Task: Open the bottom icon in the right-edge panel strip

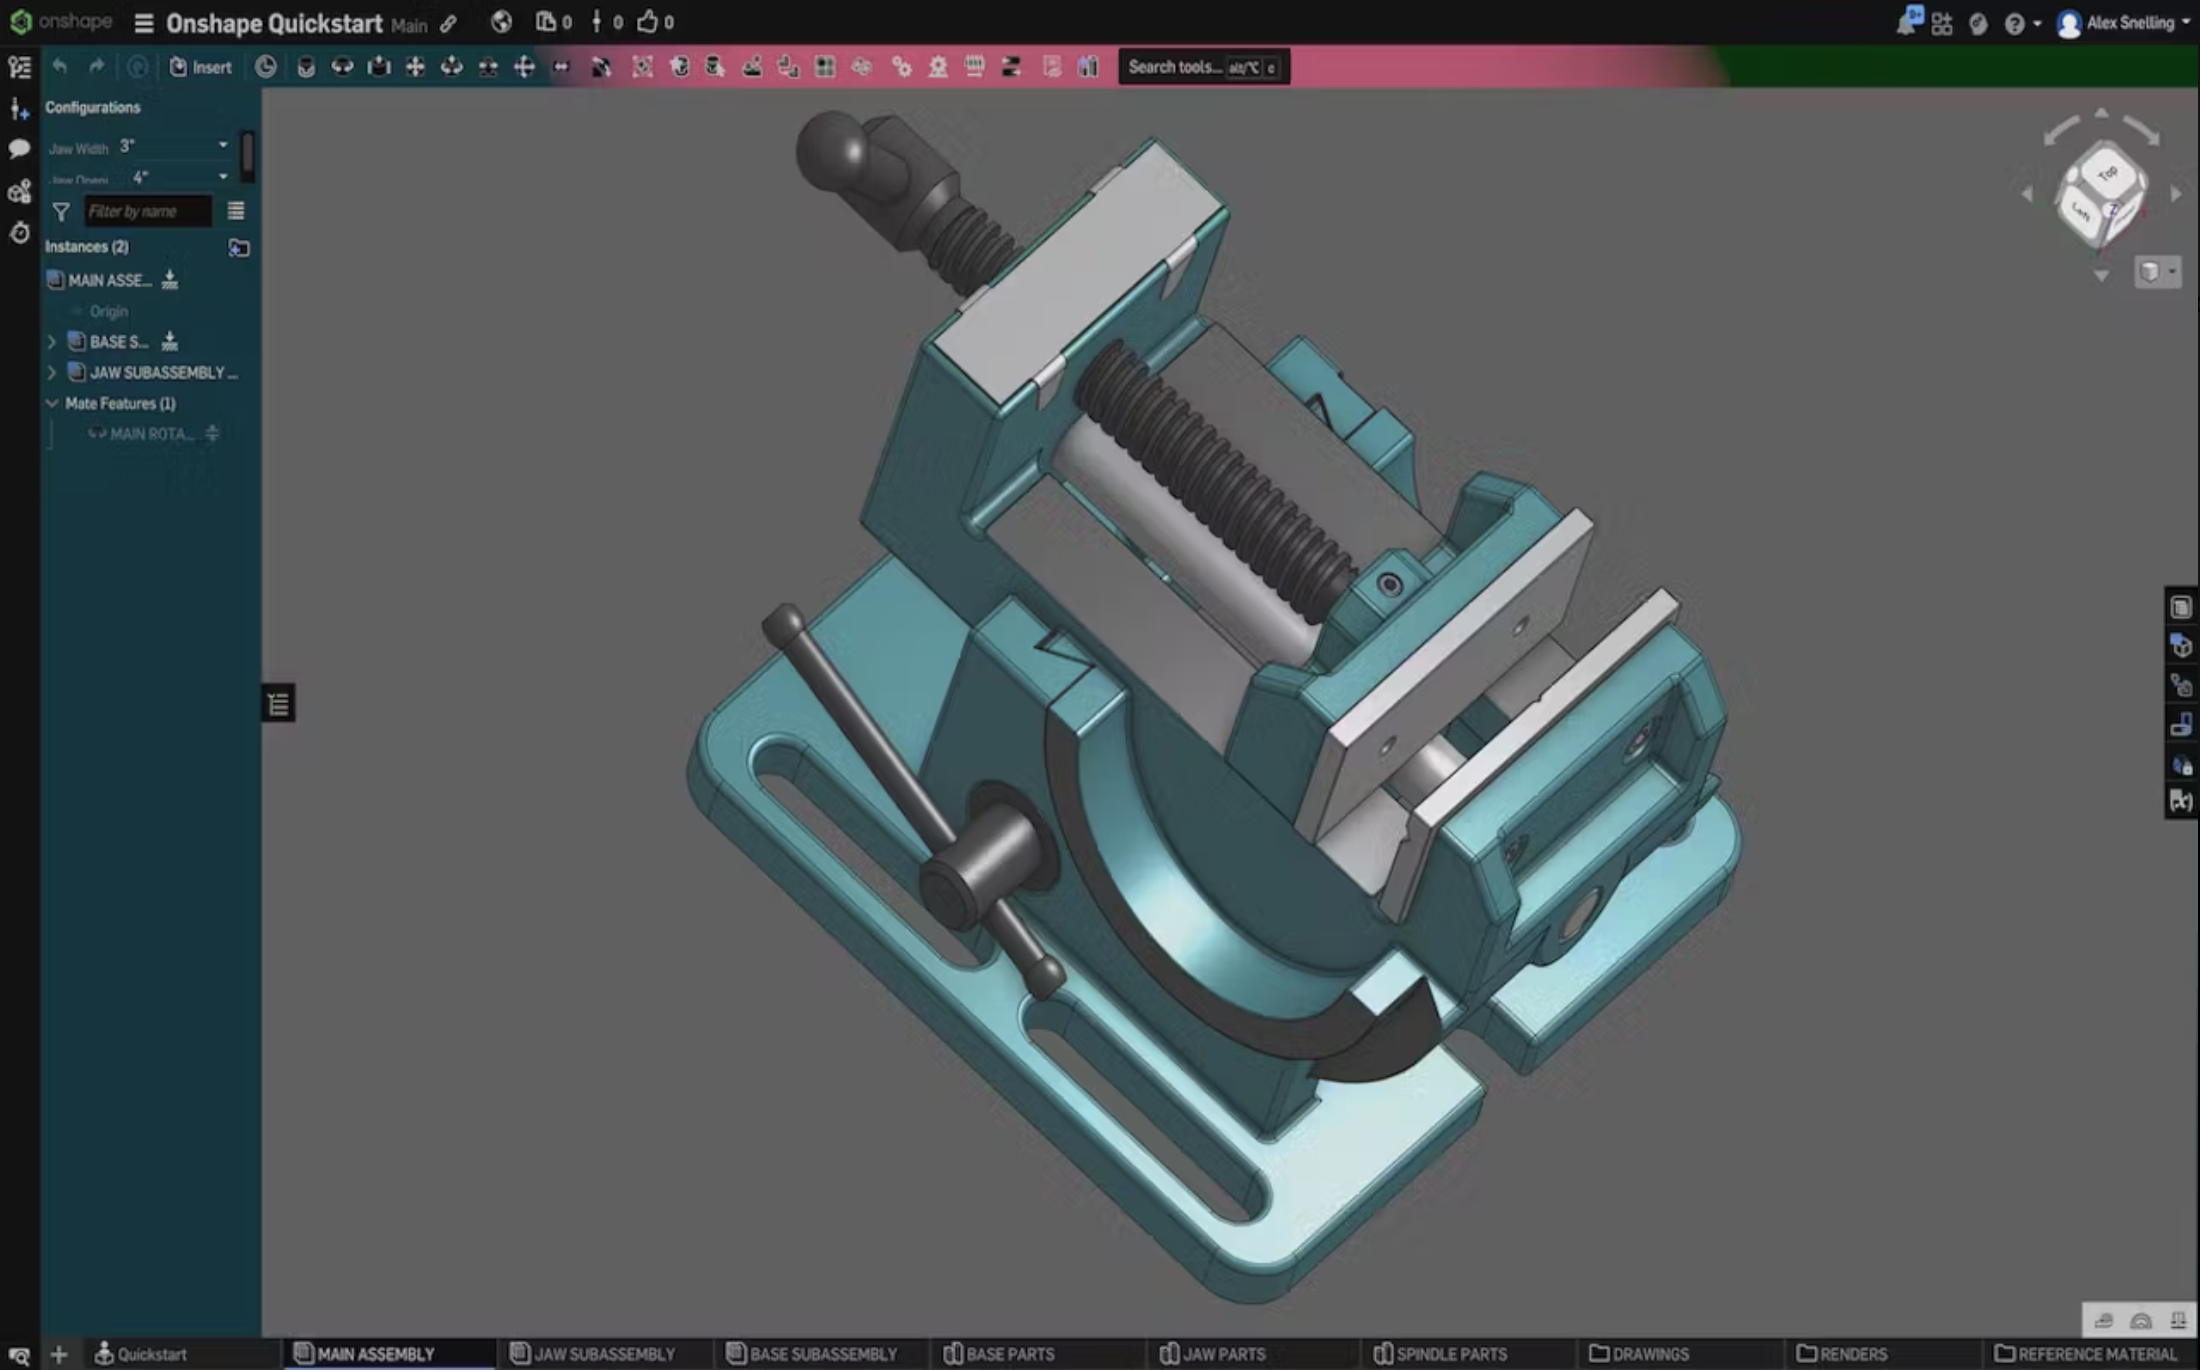Action: coord(2181,800)
